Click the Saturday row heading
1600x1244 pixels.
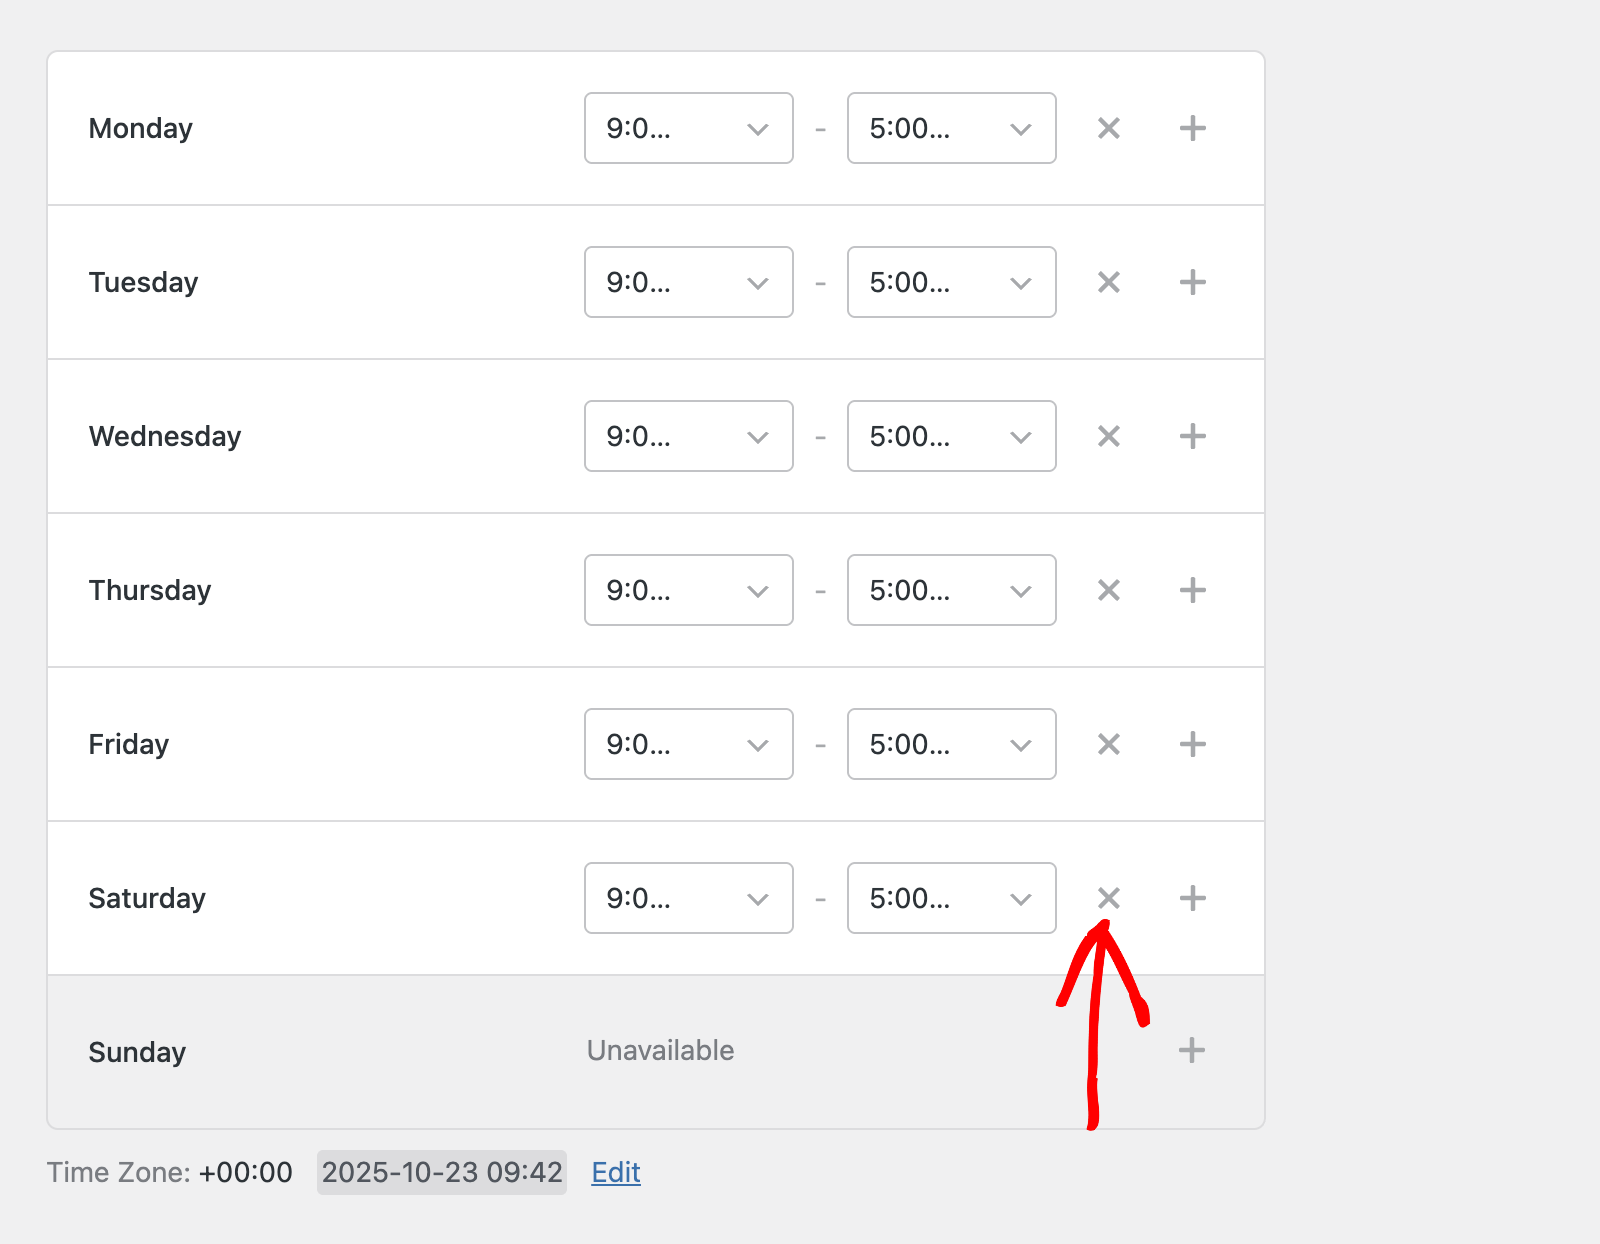(x=147, y=898)
